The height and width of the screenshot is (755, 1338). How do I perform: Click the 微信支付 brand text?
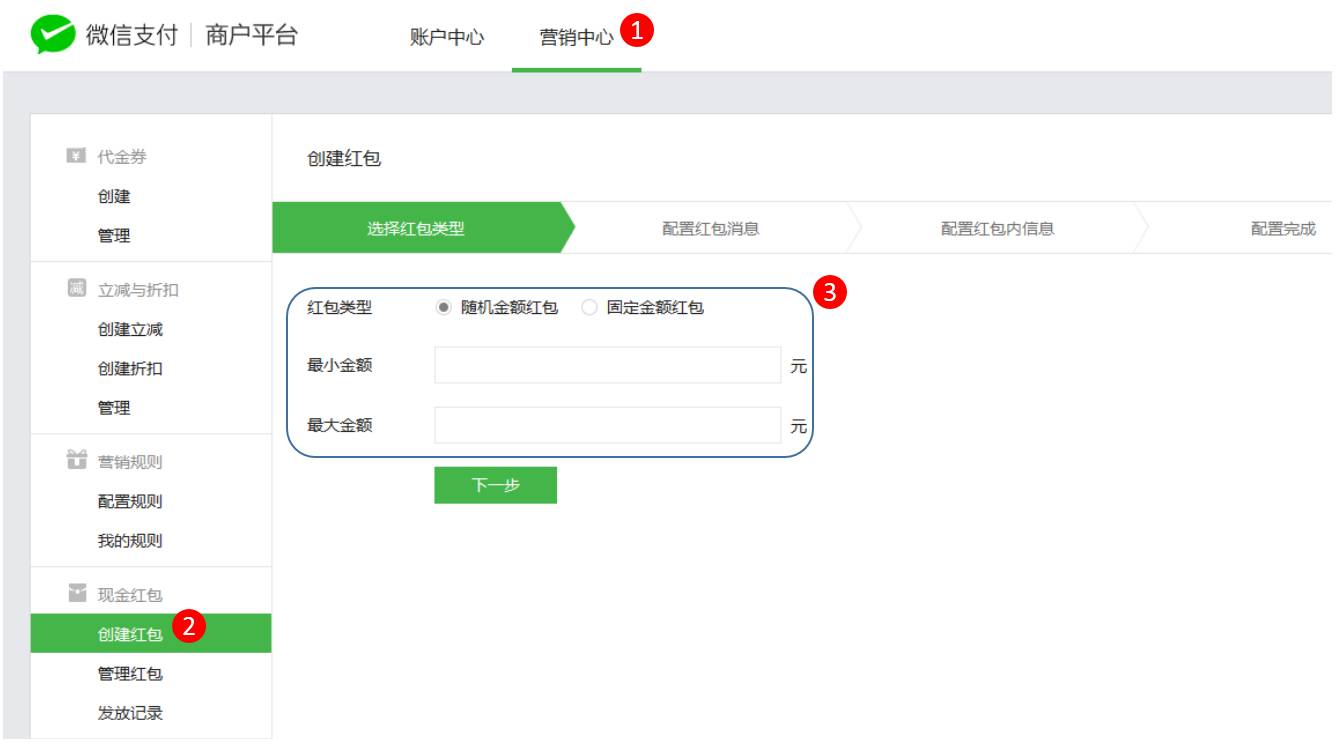click(x=131, y=36)
